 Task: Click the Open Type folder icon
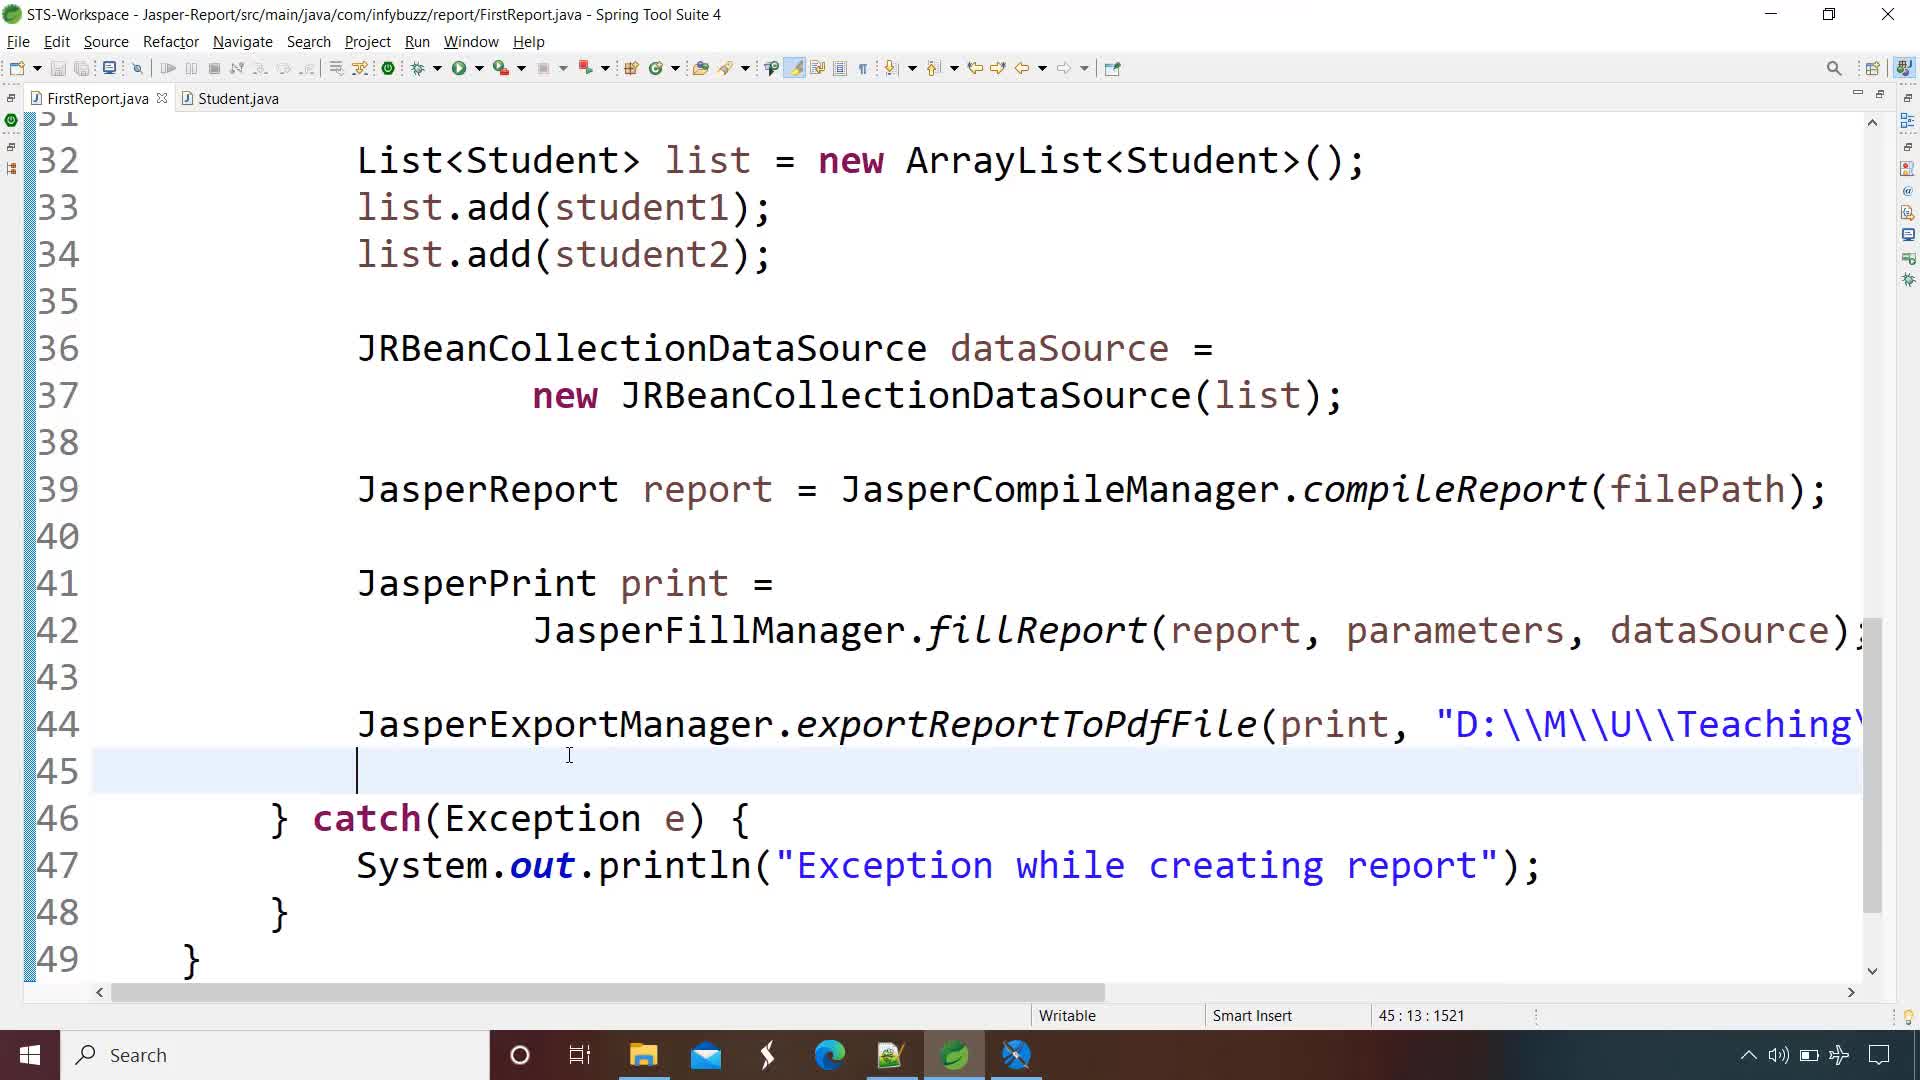pyautogui.click(x=701, y=68)
